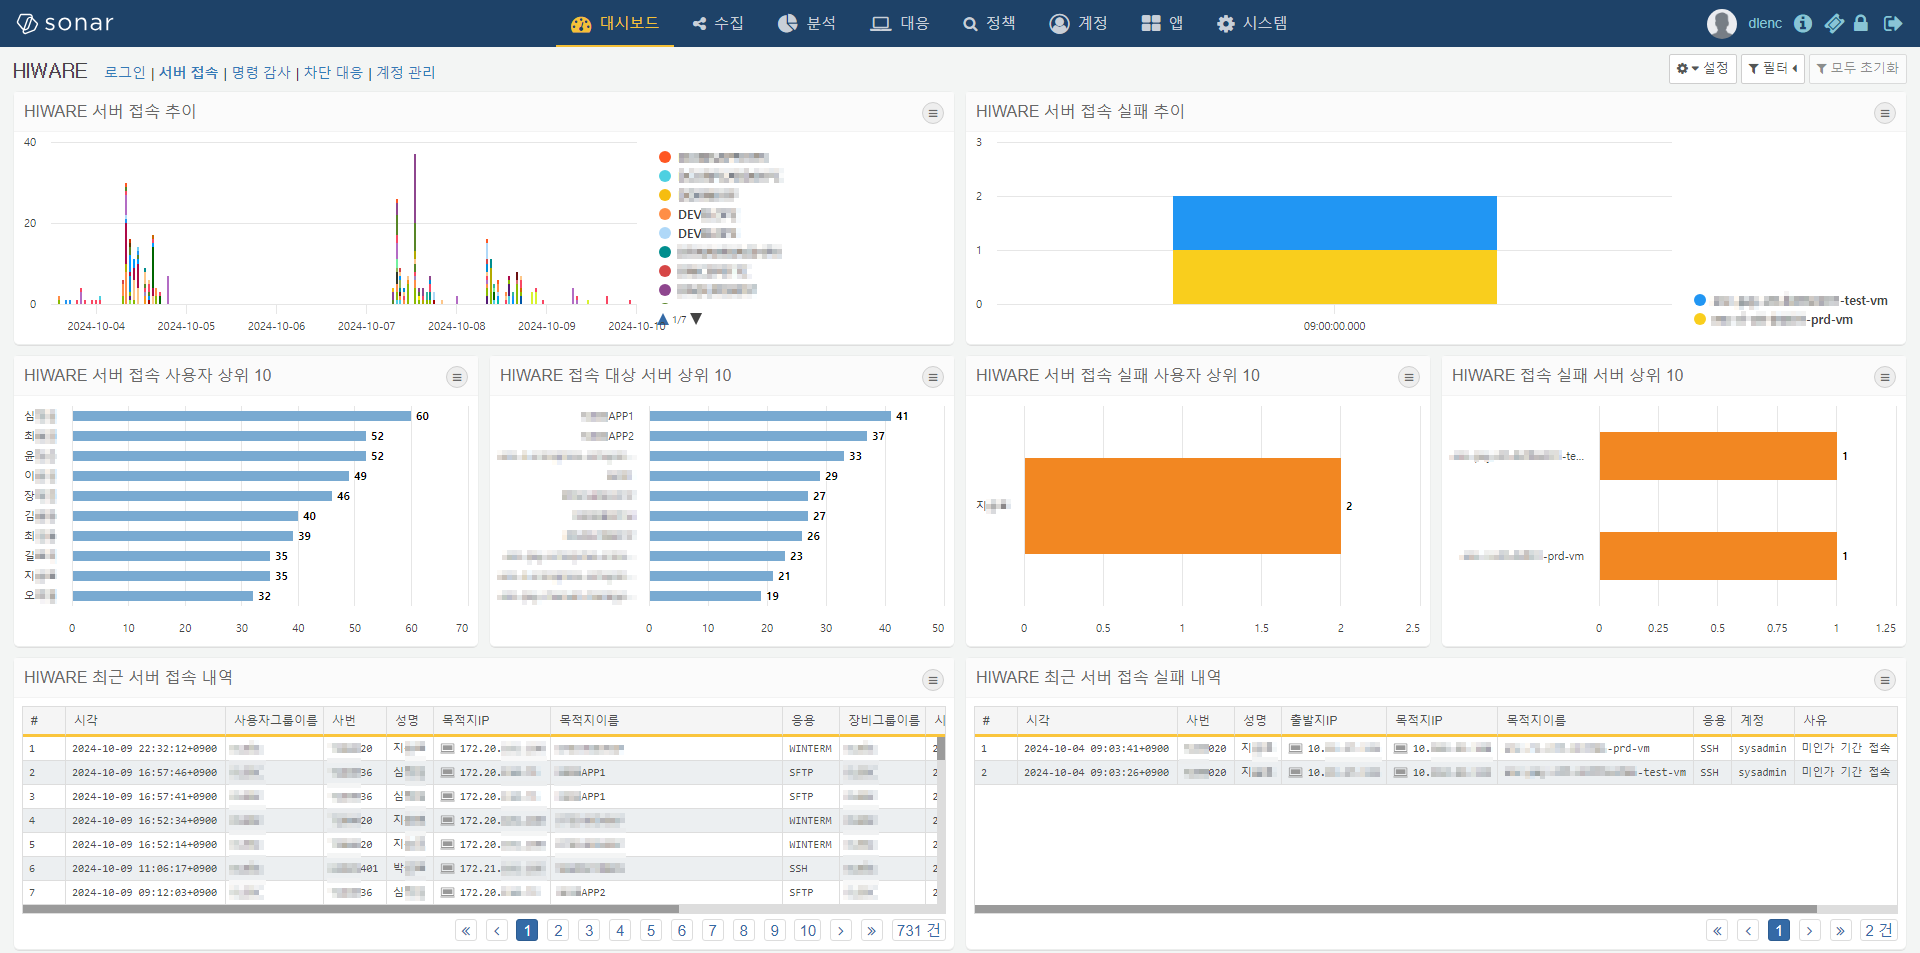Open the 설정 dropdown
Screen dimensions: 1920x953
pos(1702,68)
